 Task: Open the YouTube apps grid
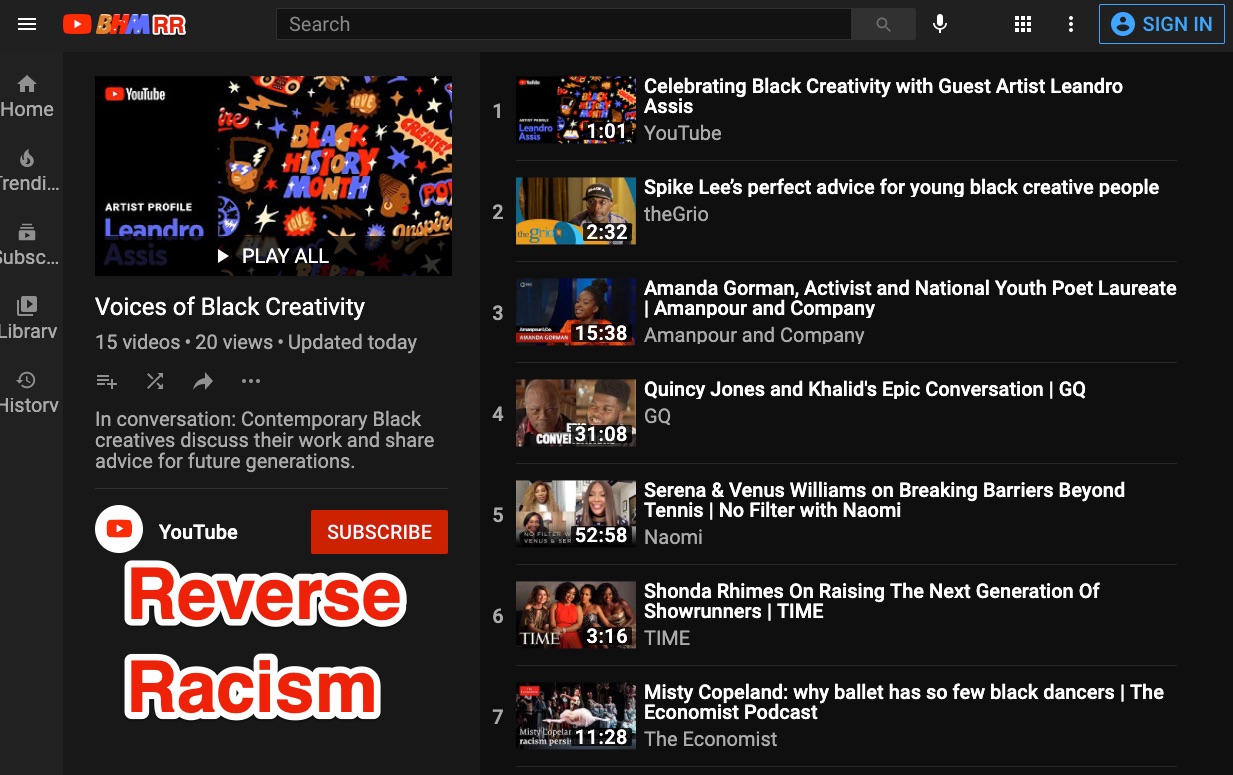pos(1022,24)
